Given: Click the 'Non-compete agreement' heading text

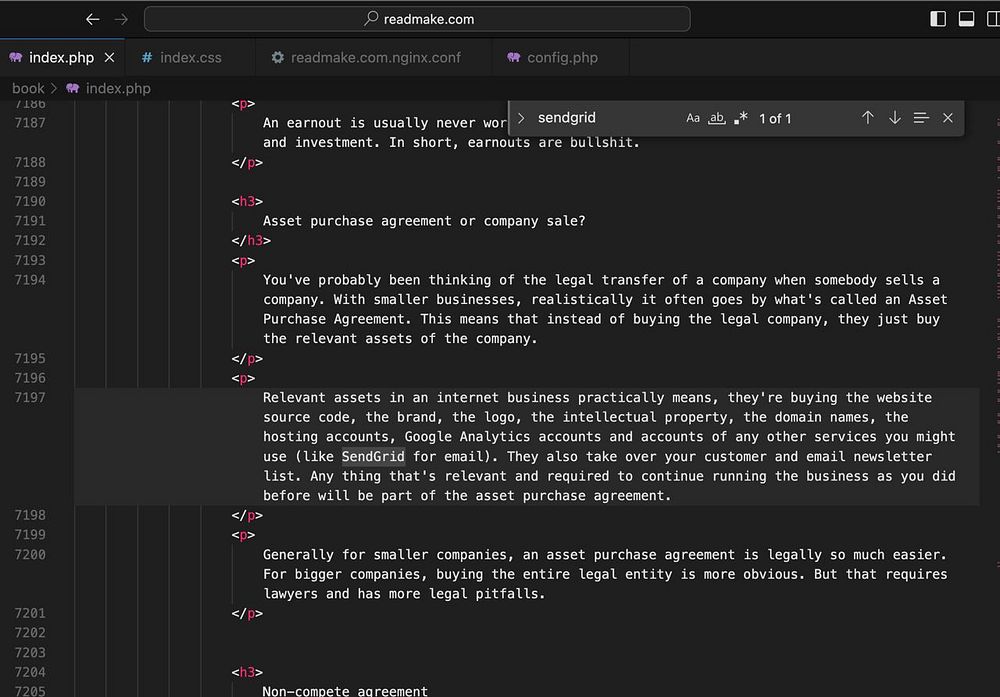Looking at the screenshot, I should pos(345,691).
